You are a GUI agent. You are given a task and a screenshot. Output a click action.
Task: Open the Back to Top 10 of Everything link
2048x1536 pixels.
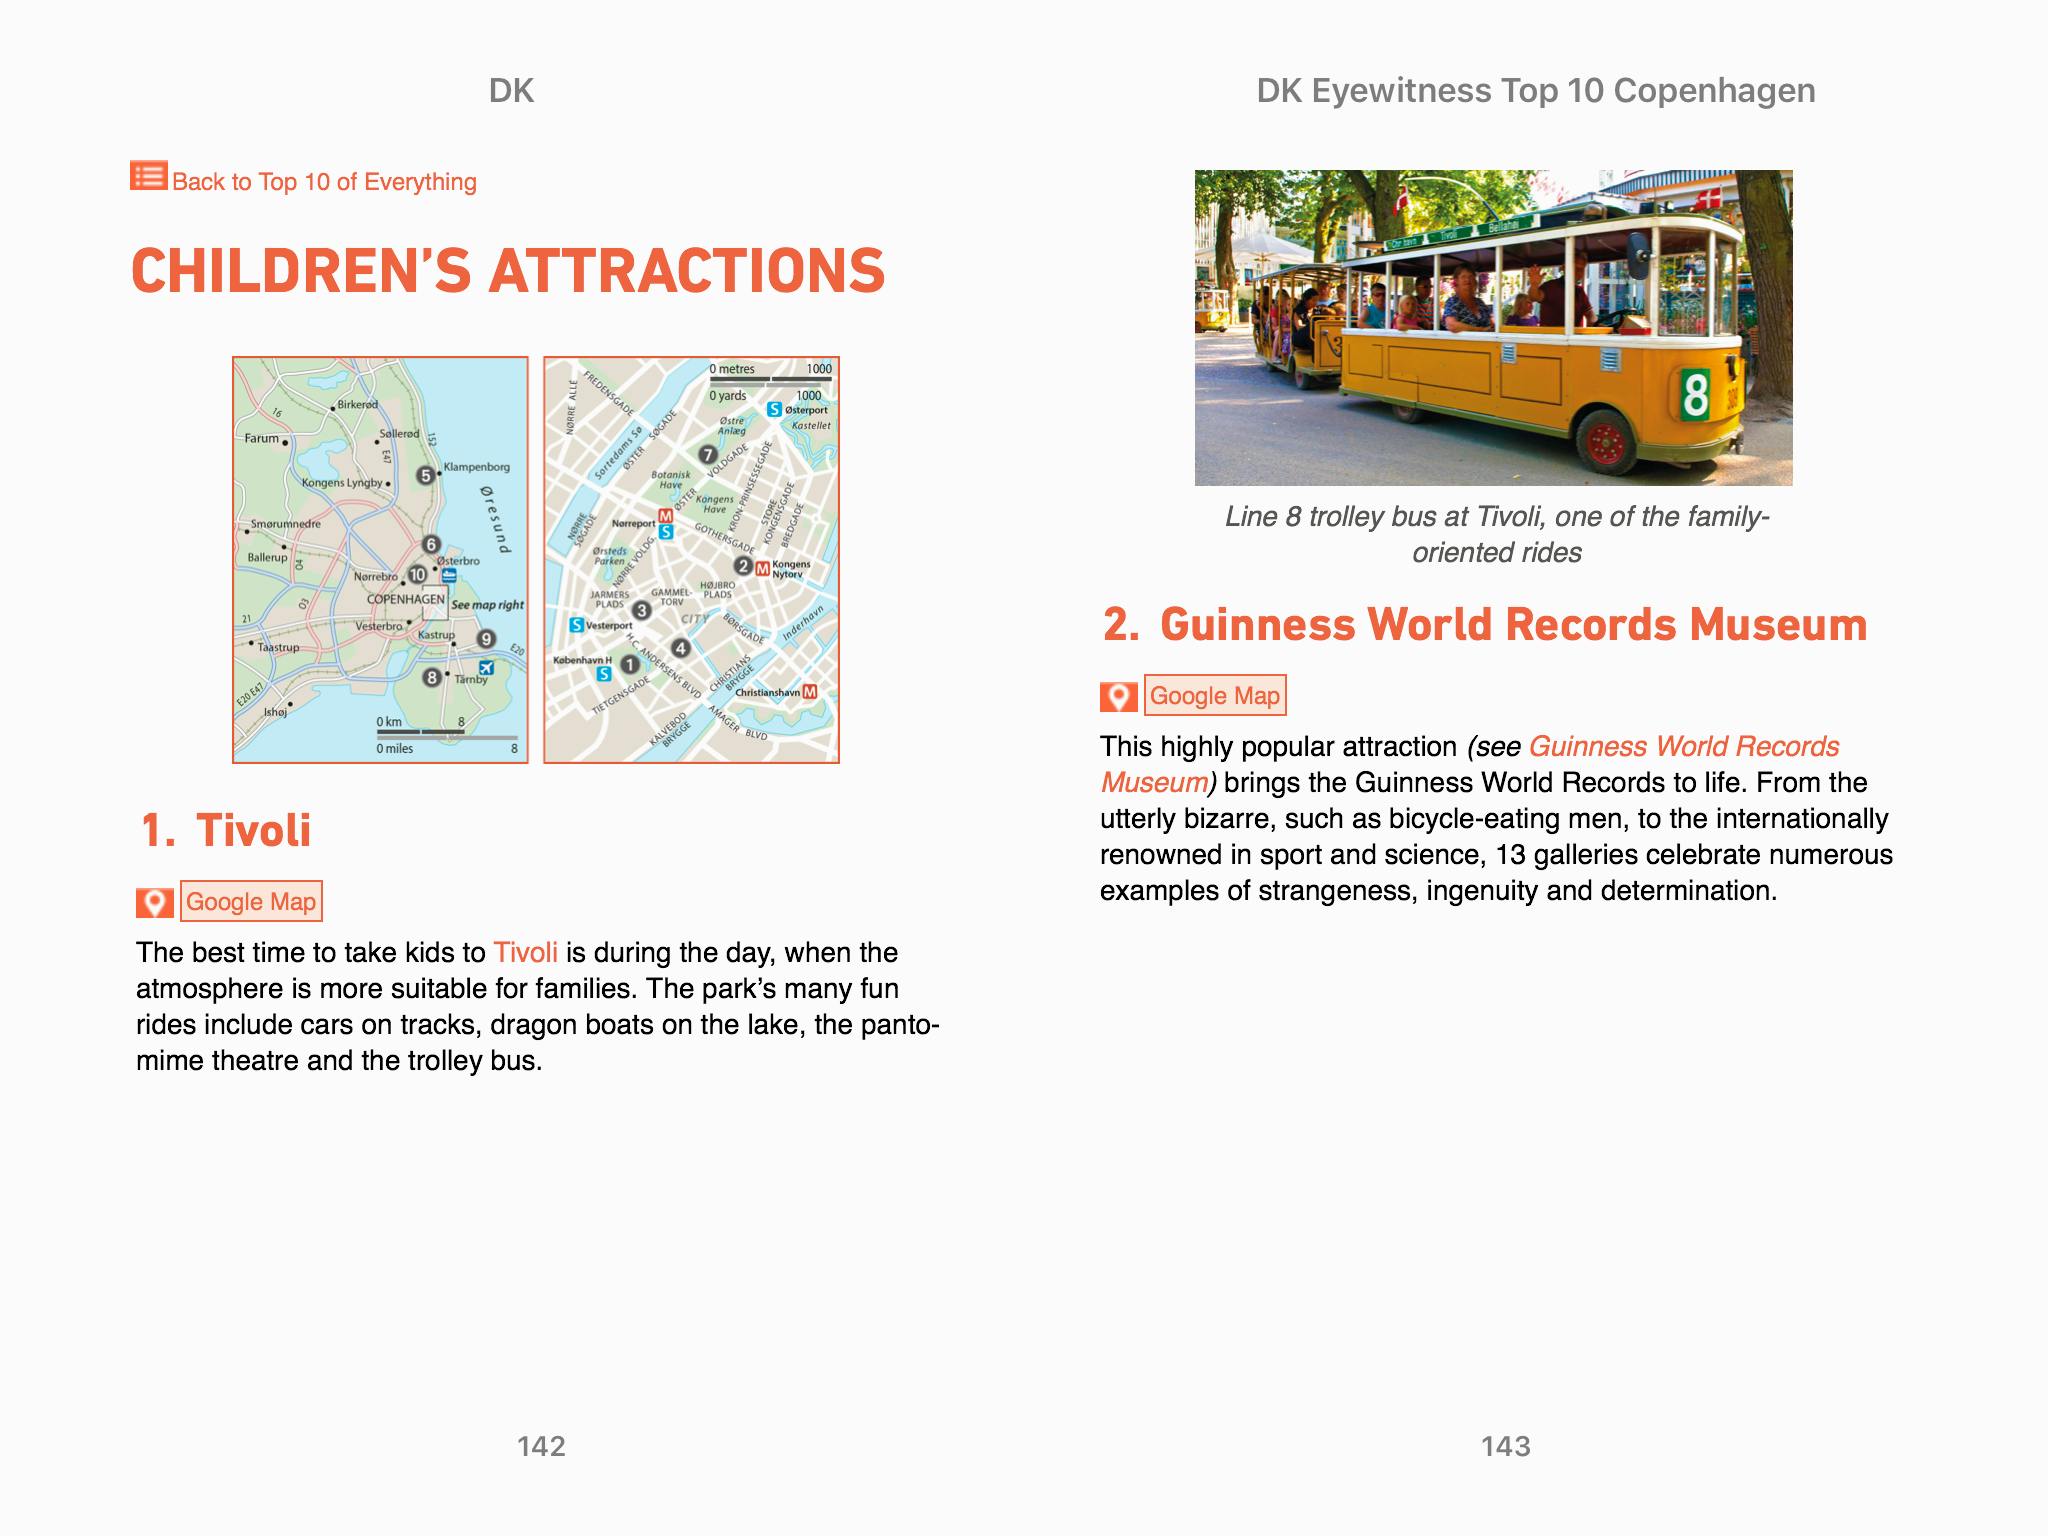click(324, 182)
